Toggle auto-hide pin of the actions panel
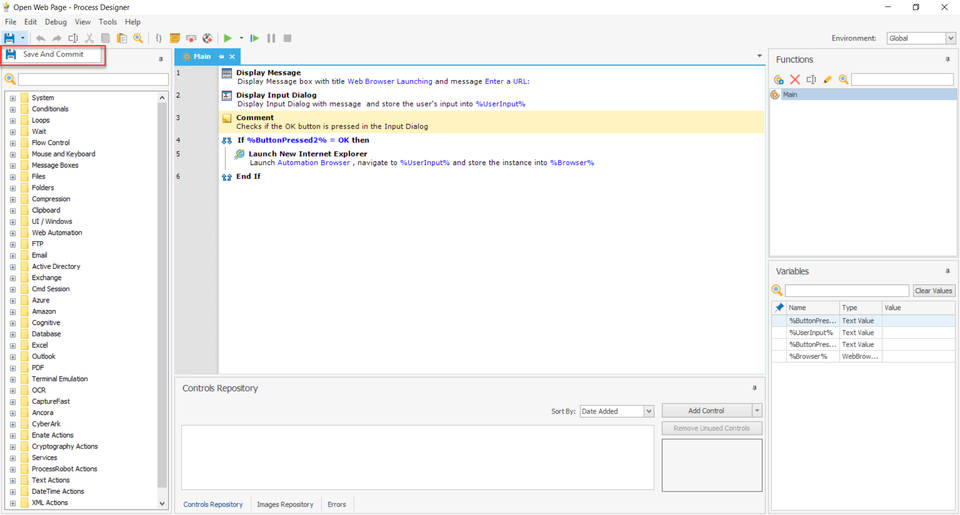960x515 pixels. pos(161,59)
